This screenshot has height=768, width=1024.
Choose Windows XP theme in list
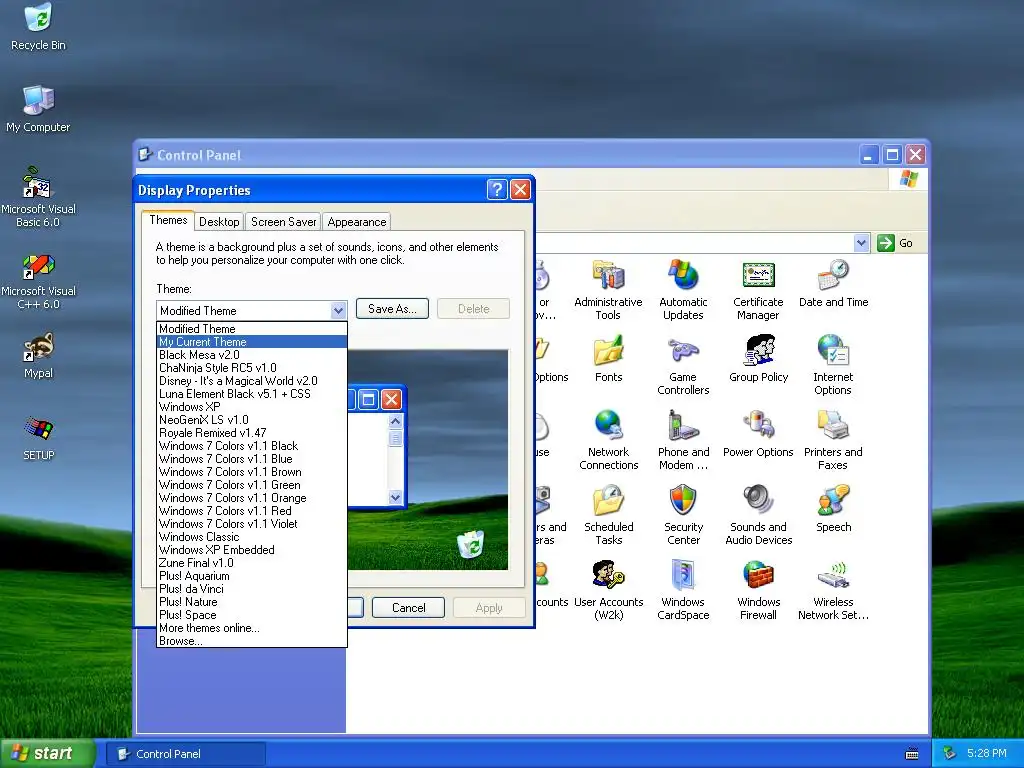(x=251, y=407)
